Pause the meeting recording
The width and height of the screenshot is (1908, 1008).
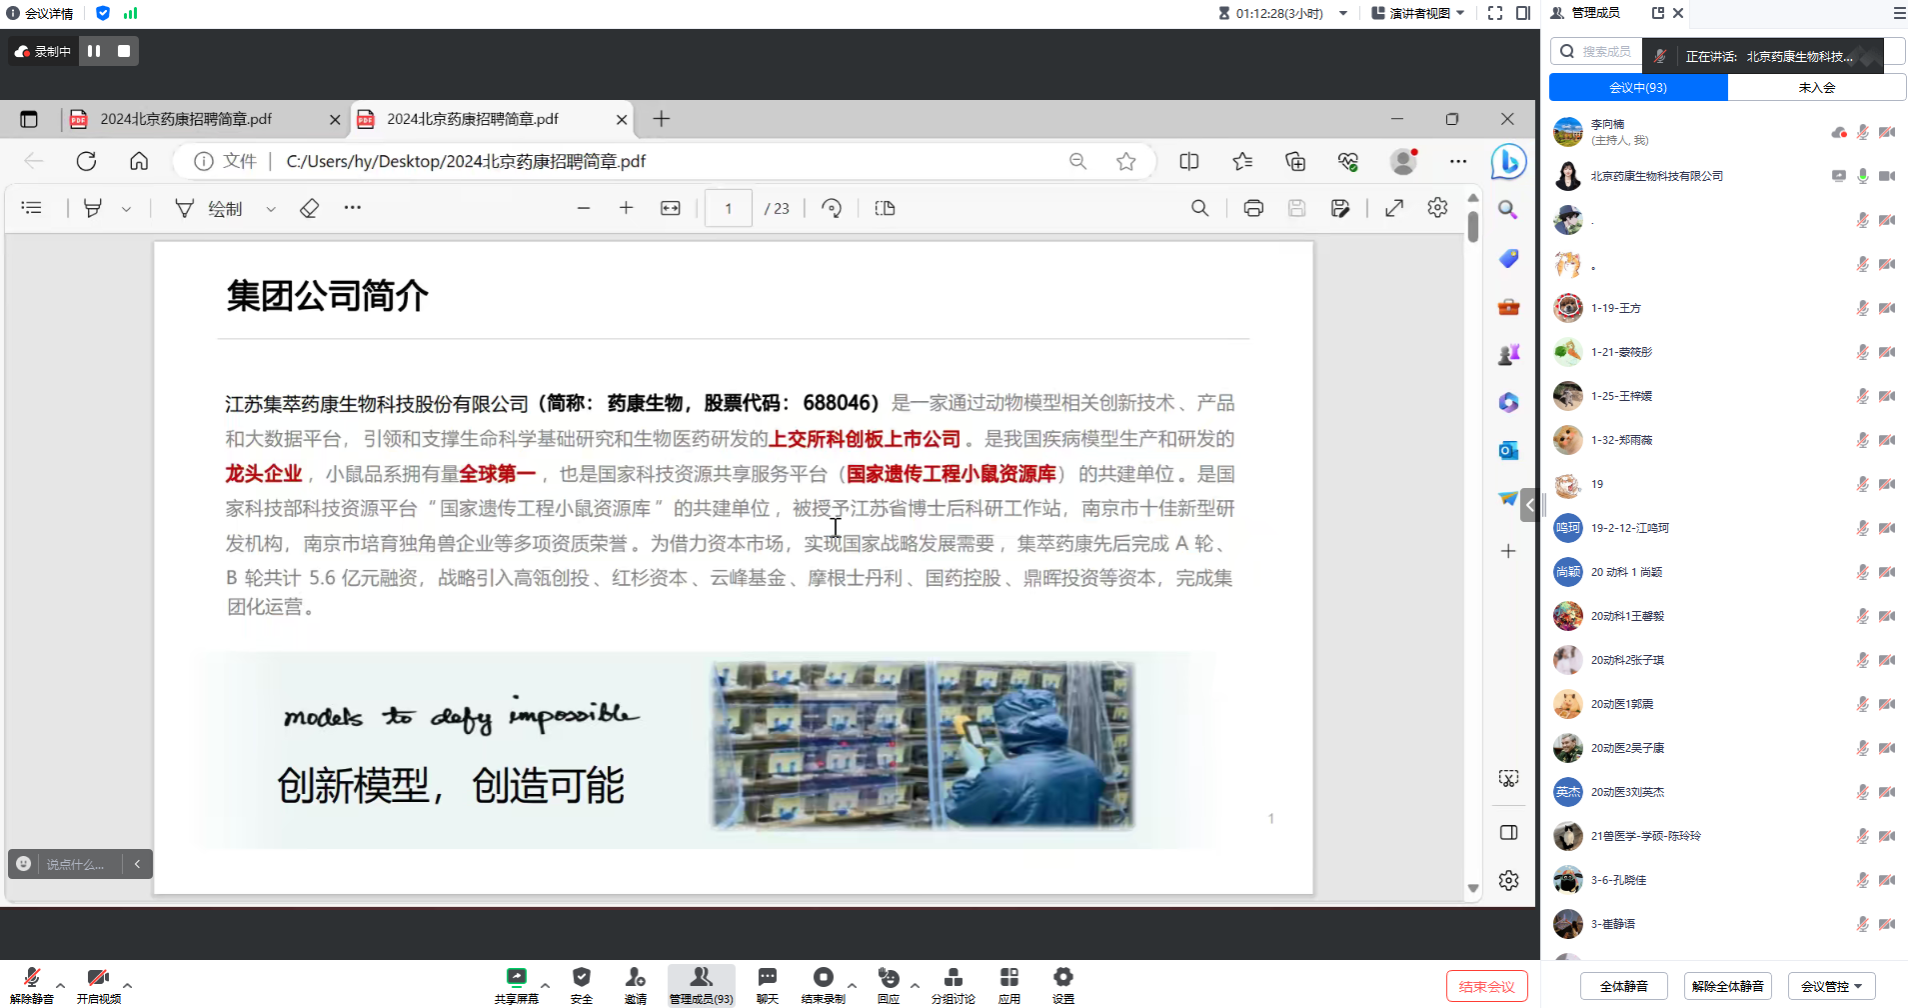click(94, 51)
